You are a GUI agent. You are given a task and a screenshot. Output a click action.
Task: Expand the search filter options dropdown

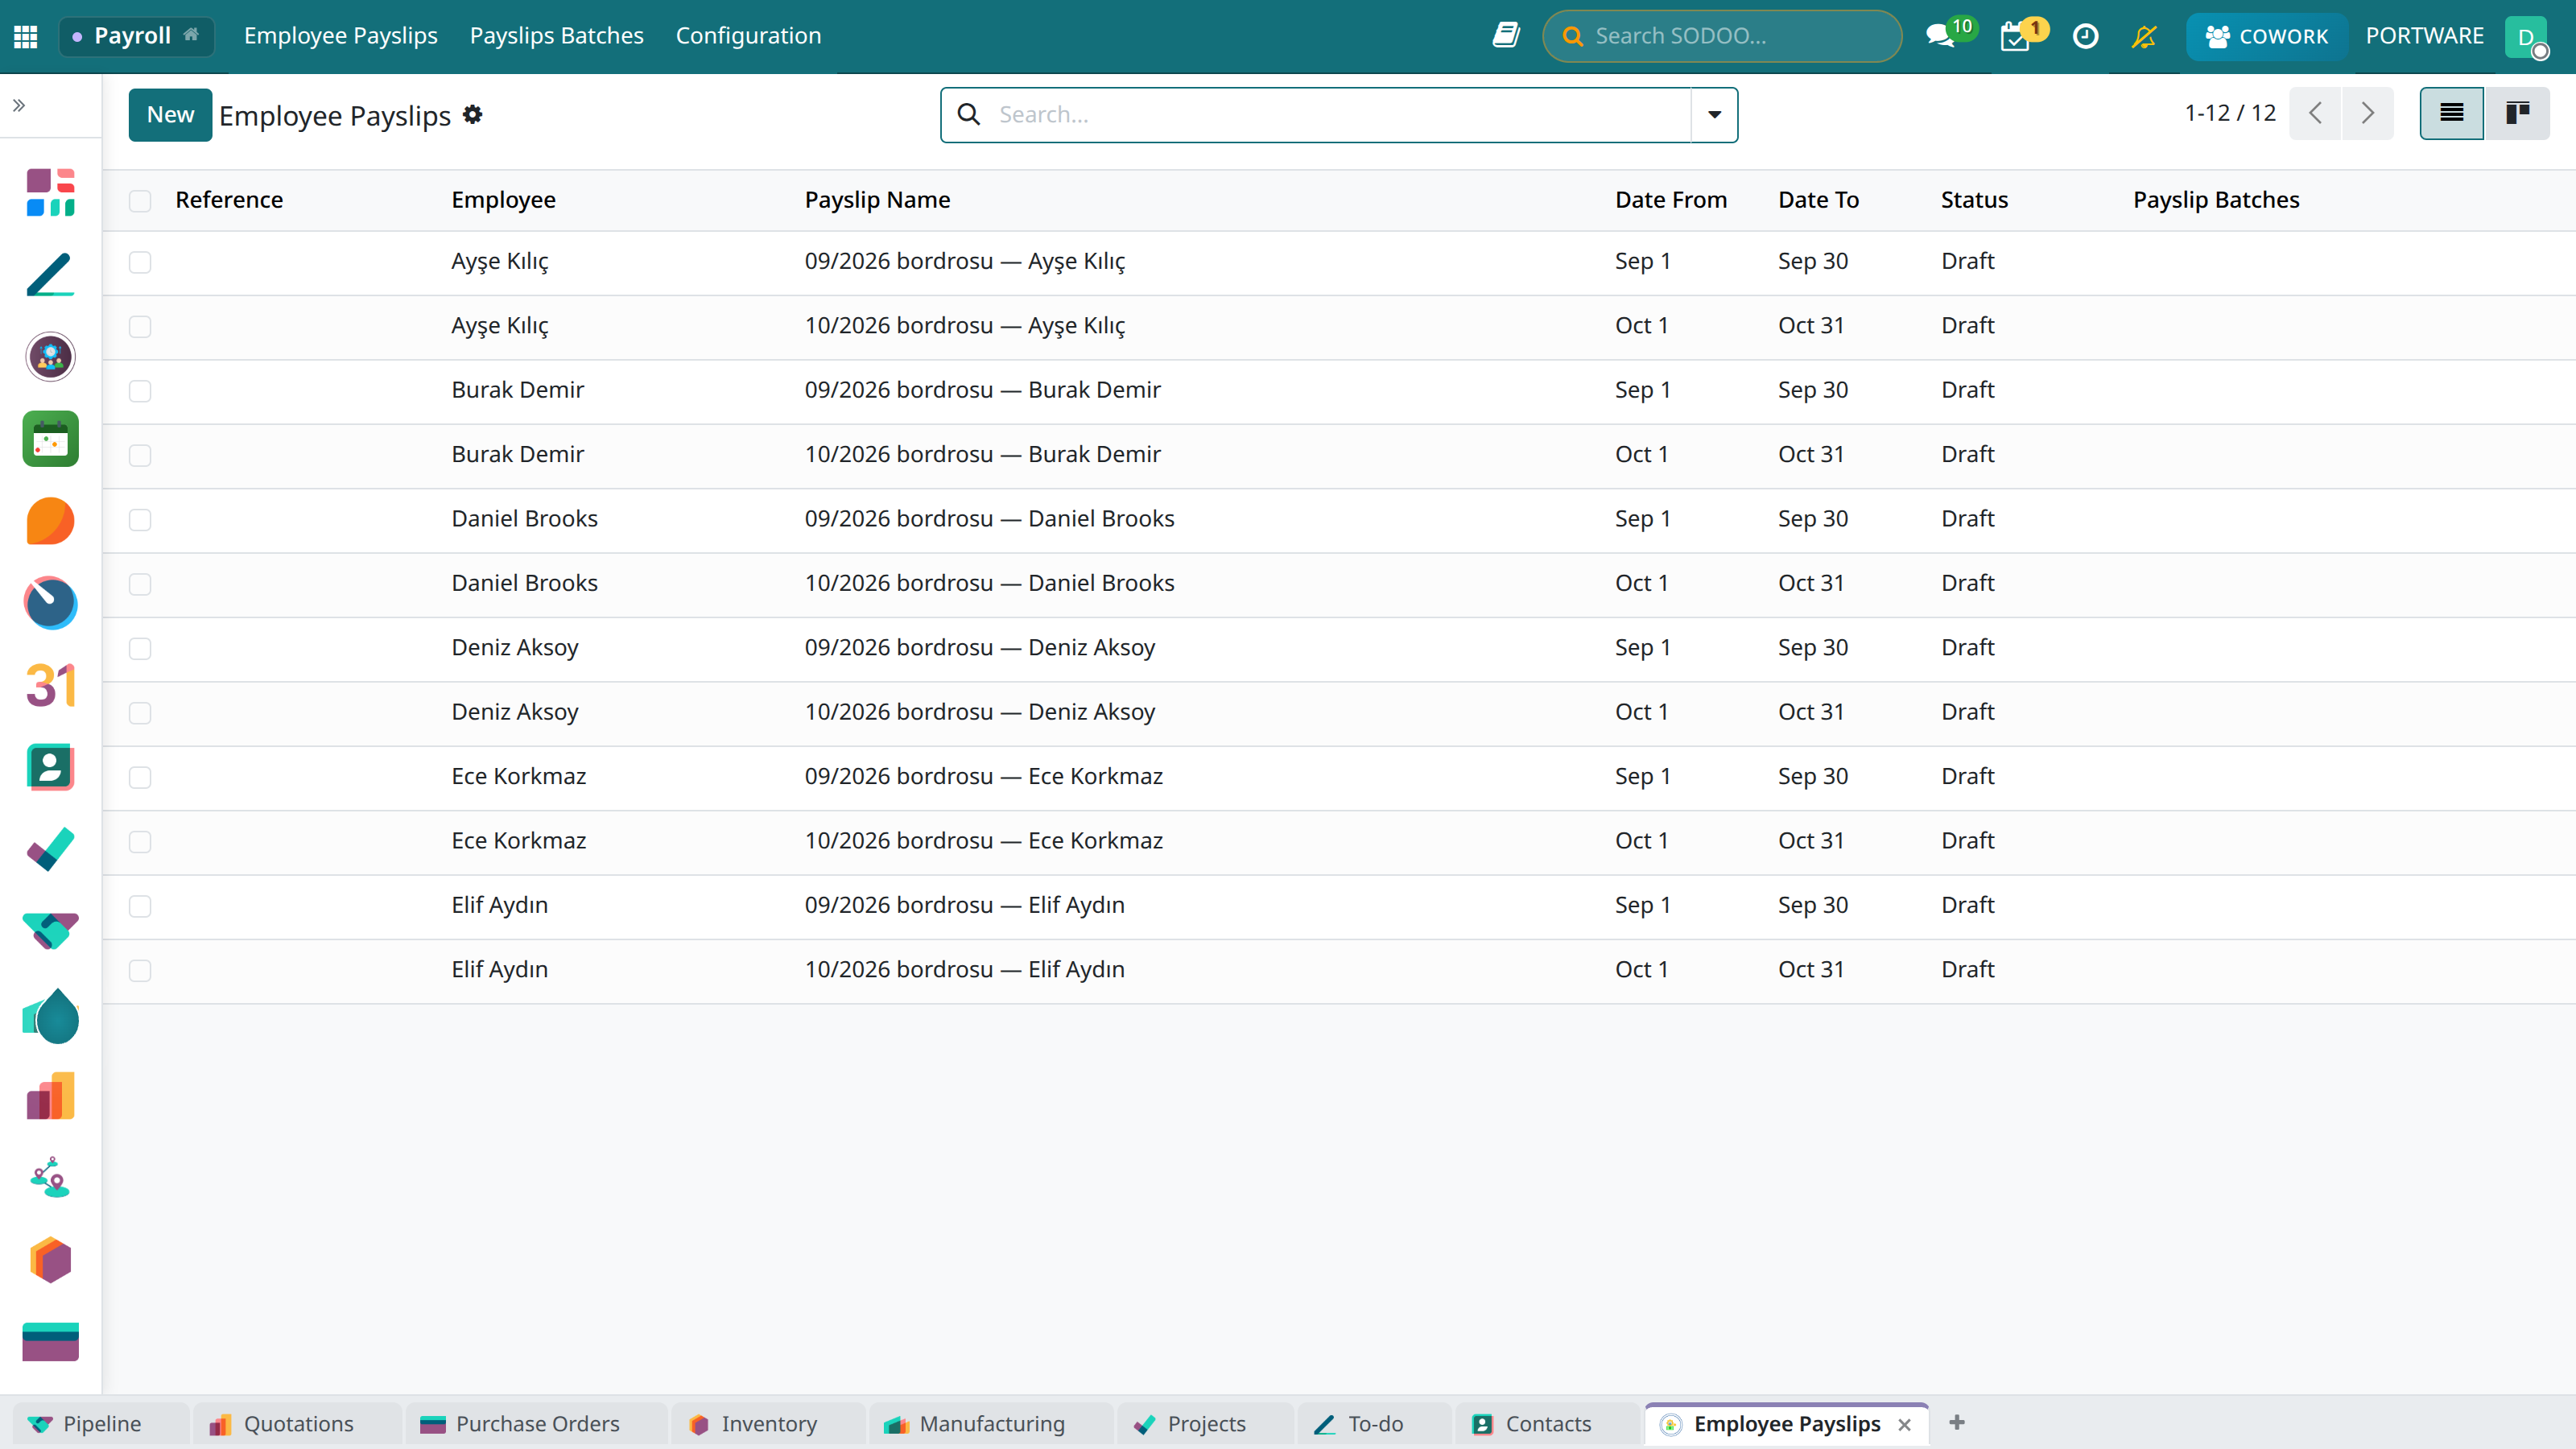1714,114
